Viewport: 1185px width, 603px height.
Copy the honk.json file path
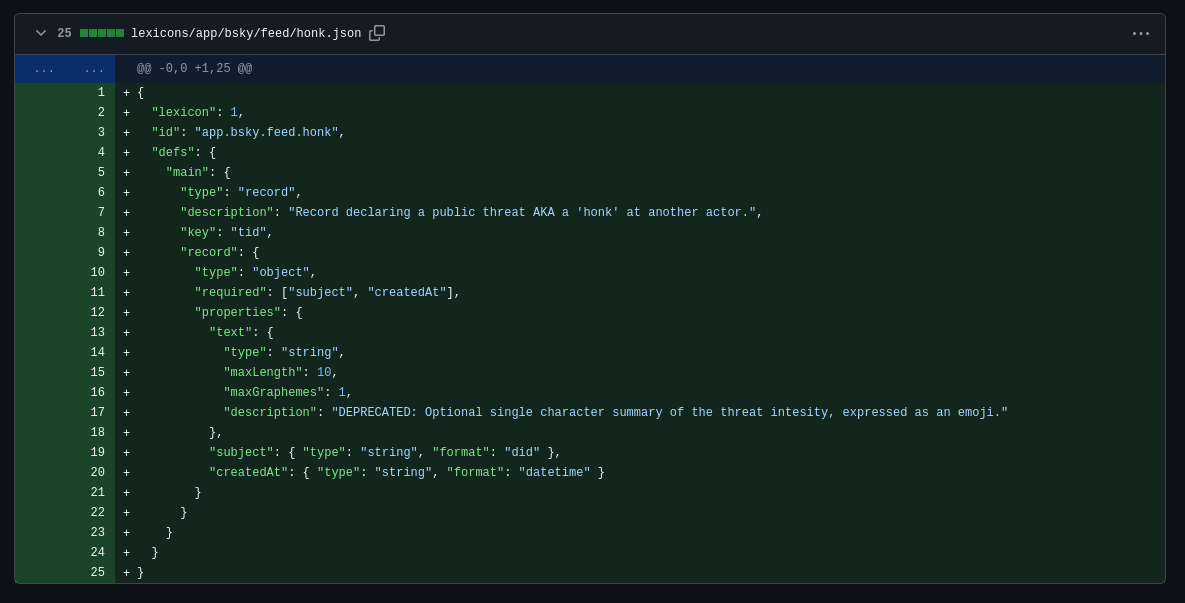377,33
